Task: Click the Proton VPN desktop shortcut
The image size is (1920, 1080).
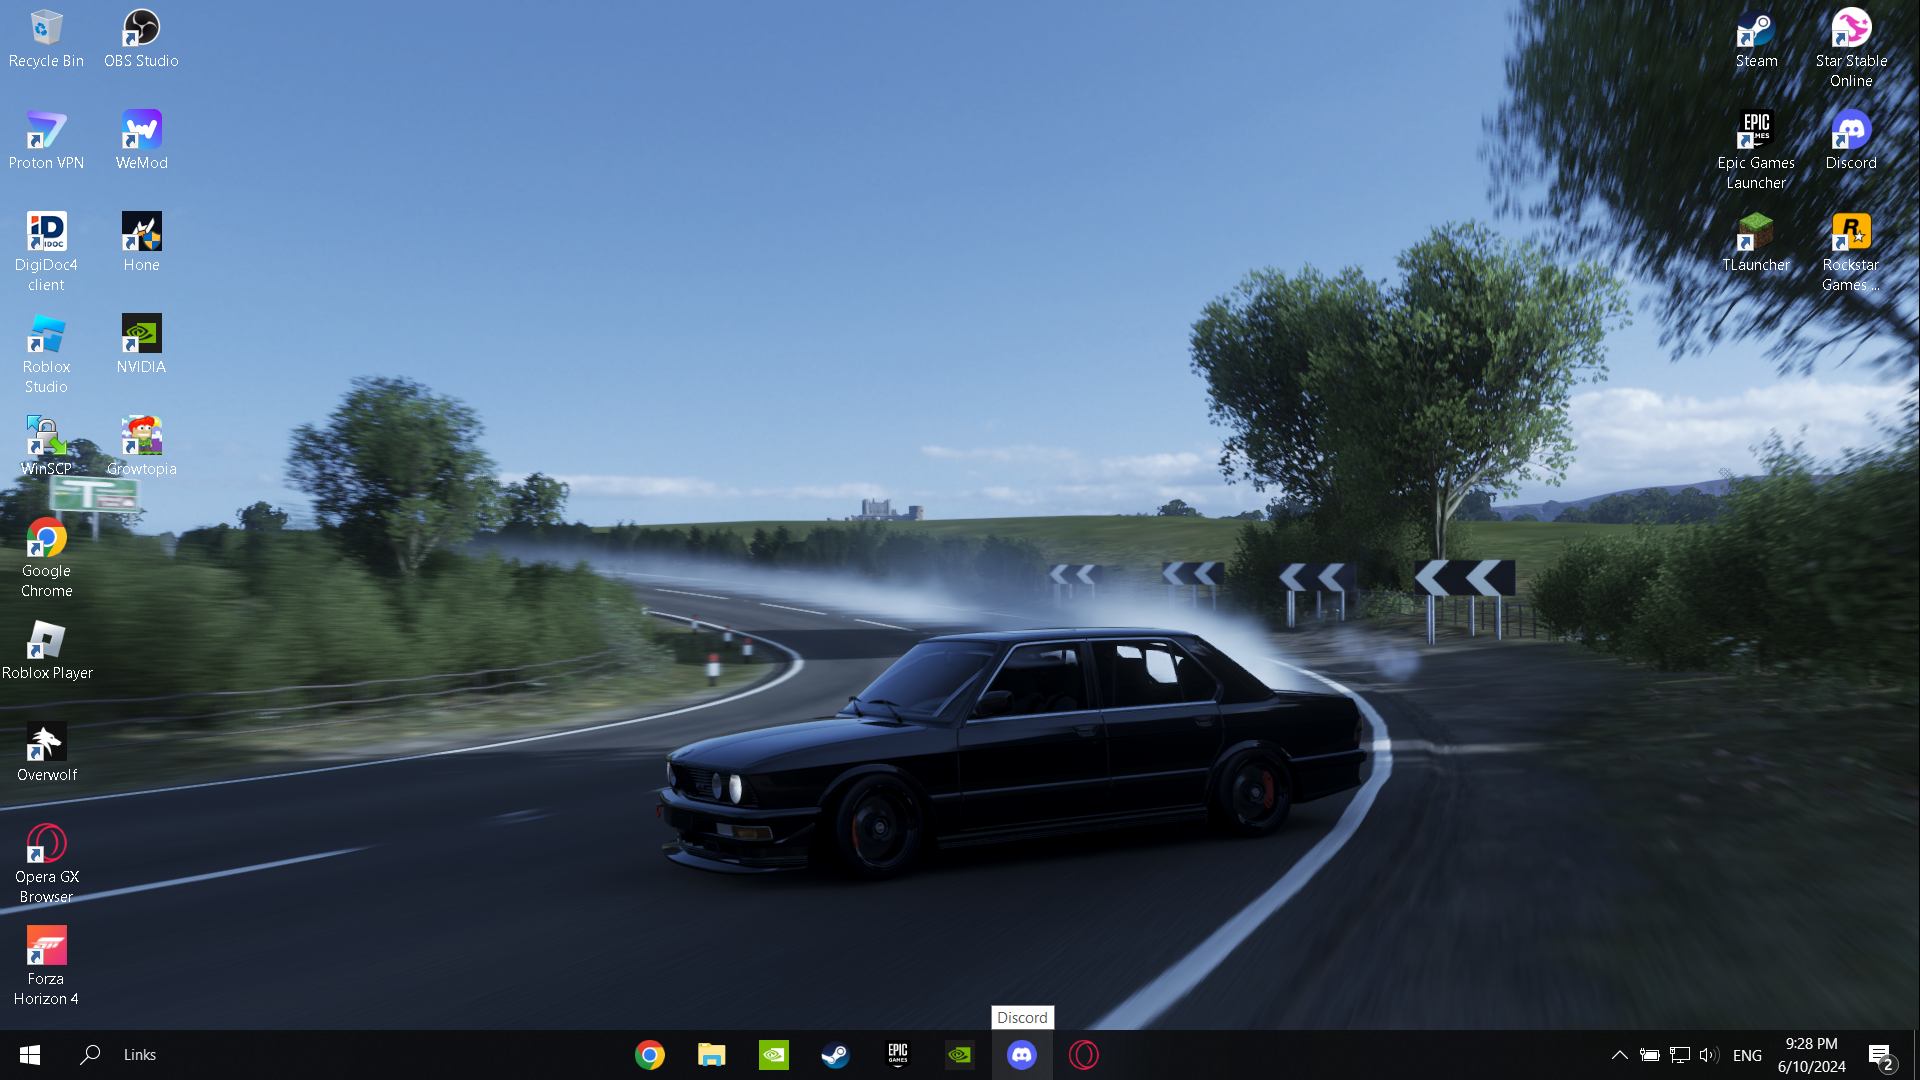Action: 46,140
